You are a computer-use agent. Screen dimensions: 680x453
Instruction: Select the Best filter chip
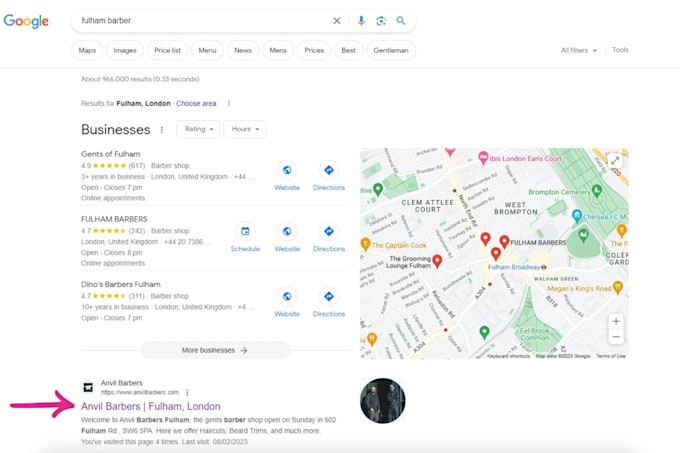click(348, 50)
